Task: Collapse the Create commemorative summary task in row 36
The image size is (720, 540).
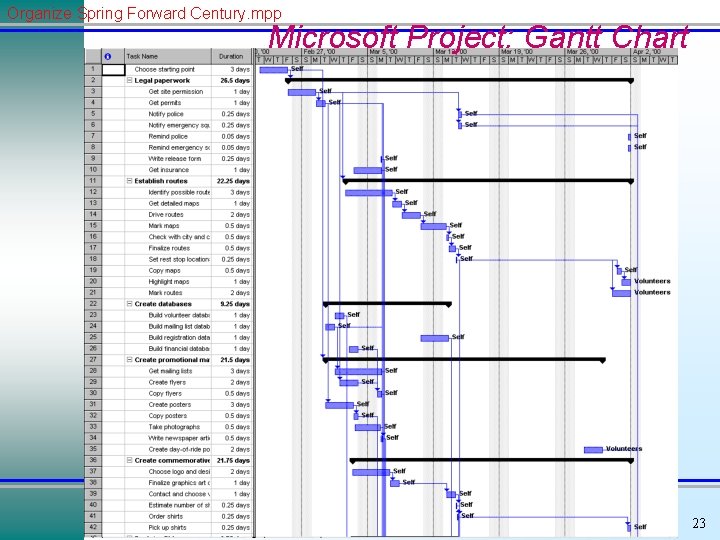Action: [129, 460]
